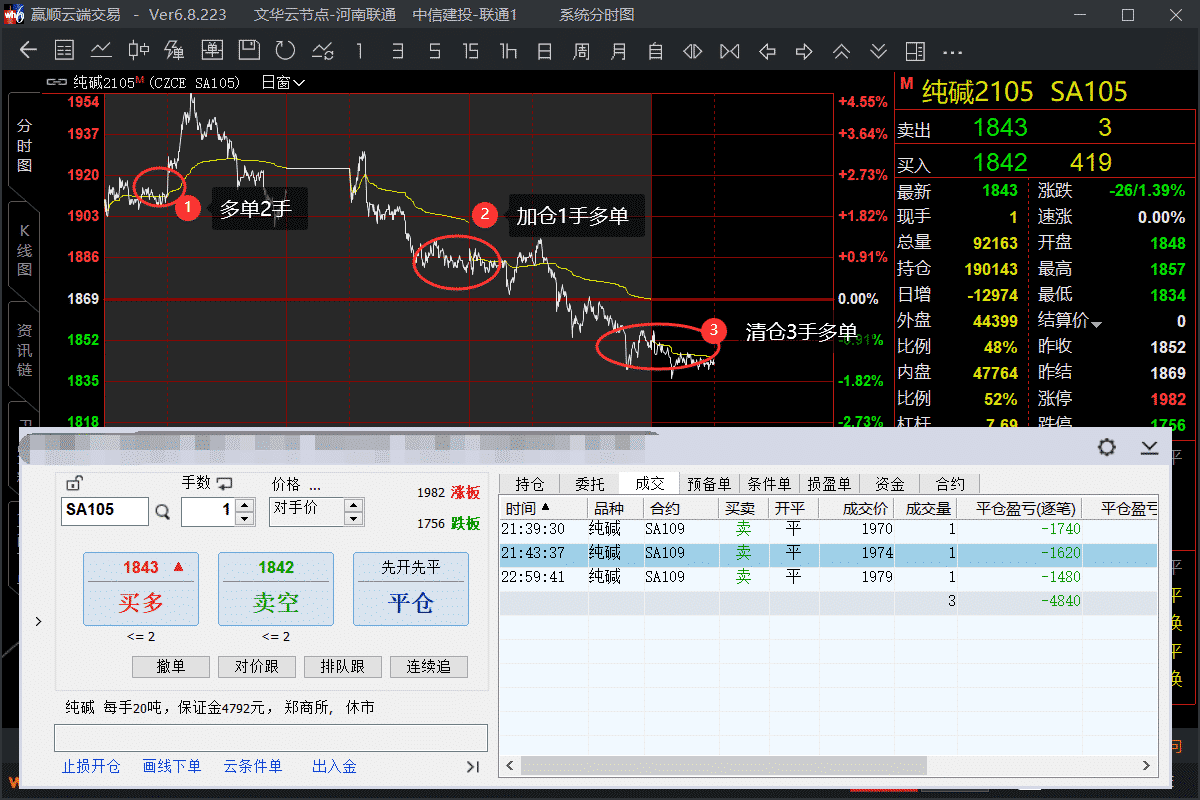Toggle the icon next to 手数 label
1200x800 pixels.
click(224, 483)
